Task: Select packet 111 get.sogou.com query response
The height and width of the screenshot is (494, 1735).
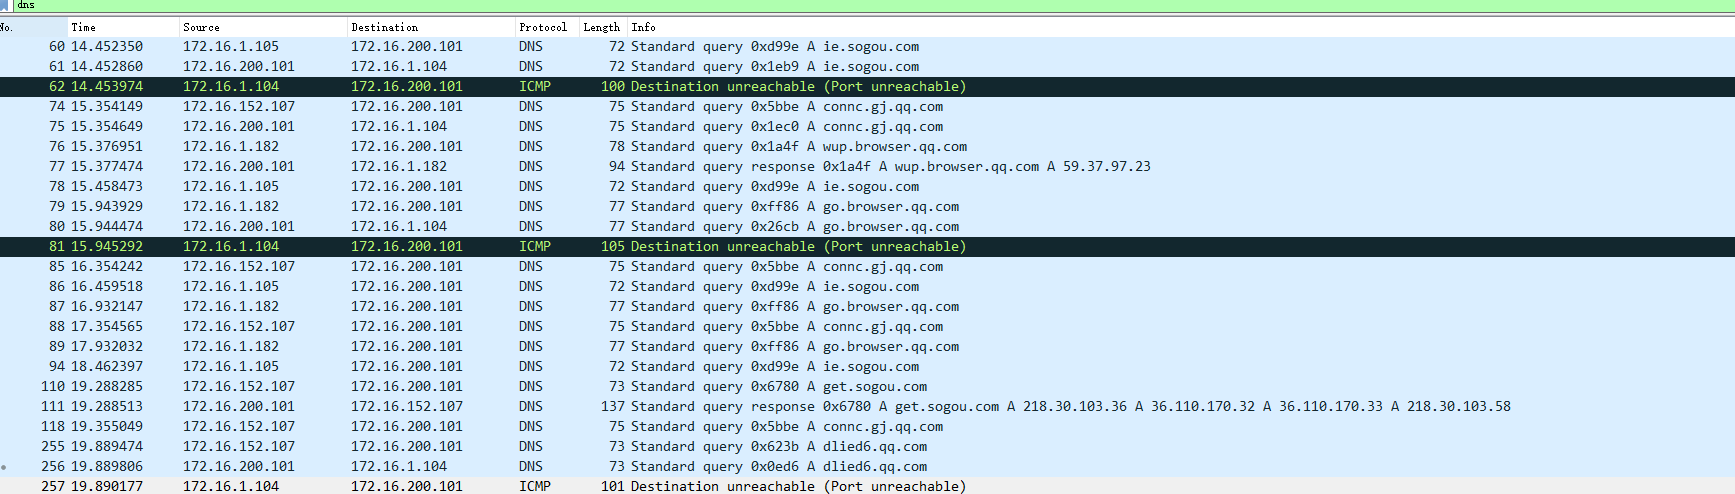Action: point(867,407)
